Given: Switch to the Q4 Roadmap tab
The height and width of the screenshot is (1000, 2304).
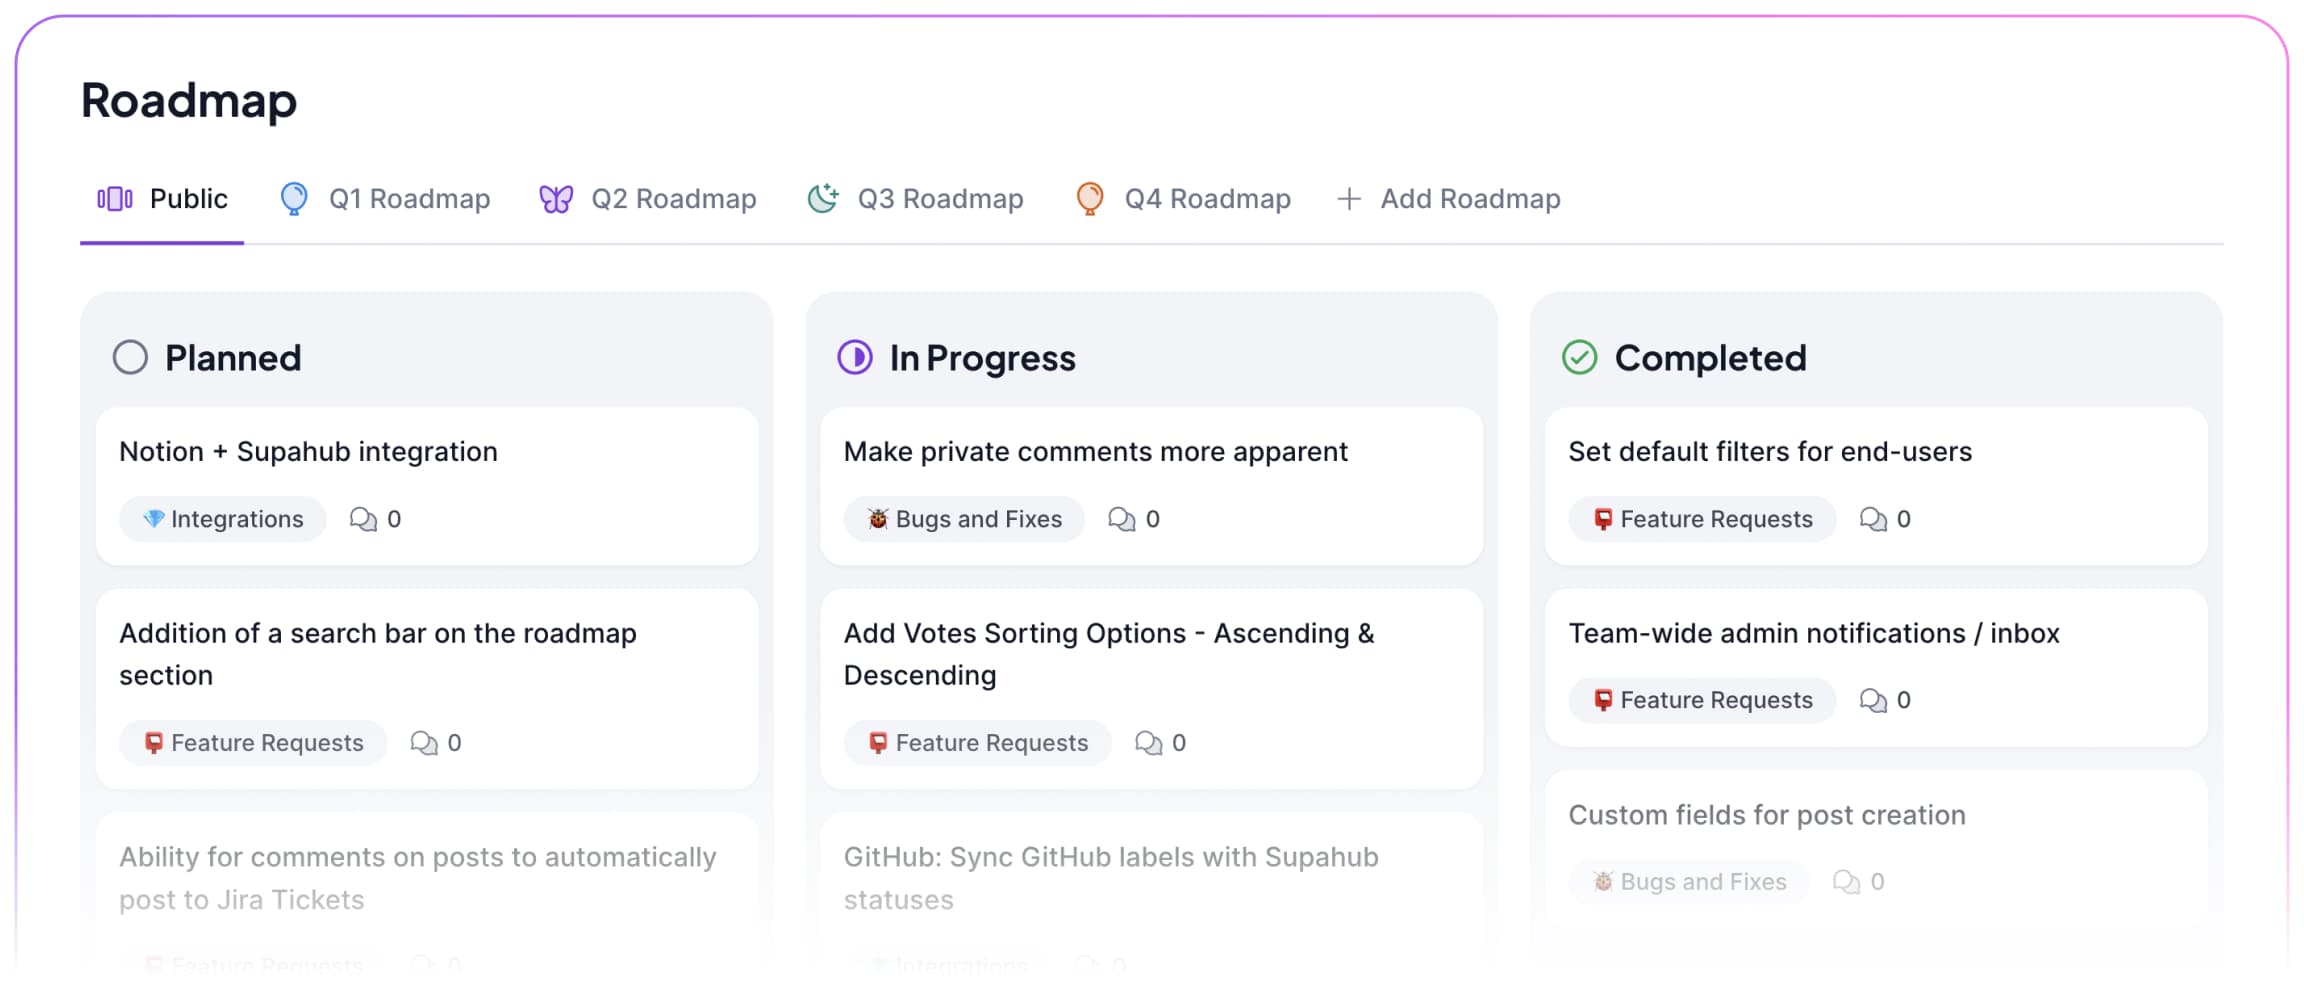Looking at the screenshot, I should (1207, 199).
